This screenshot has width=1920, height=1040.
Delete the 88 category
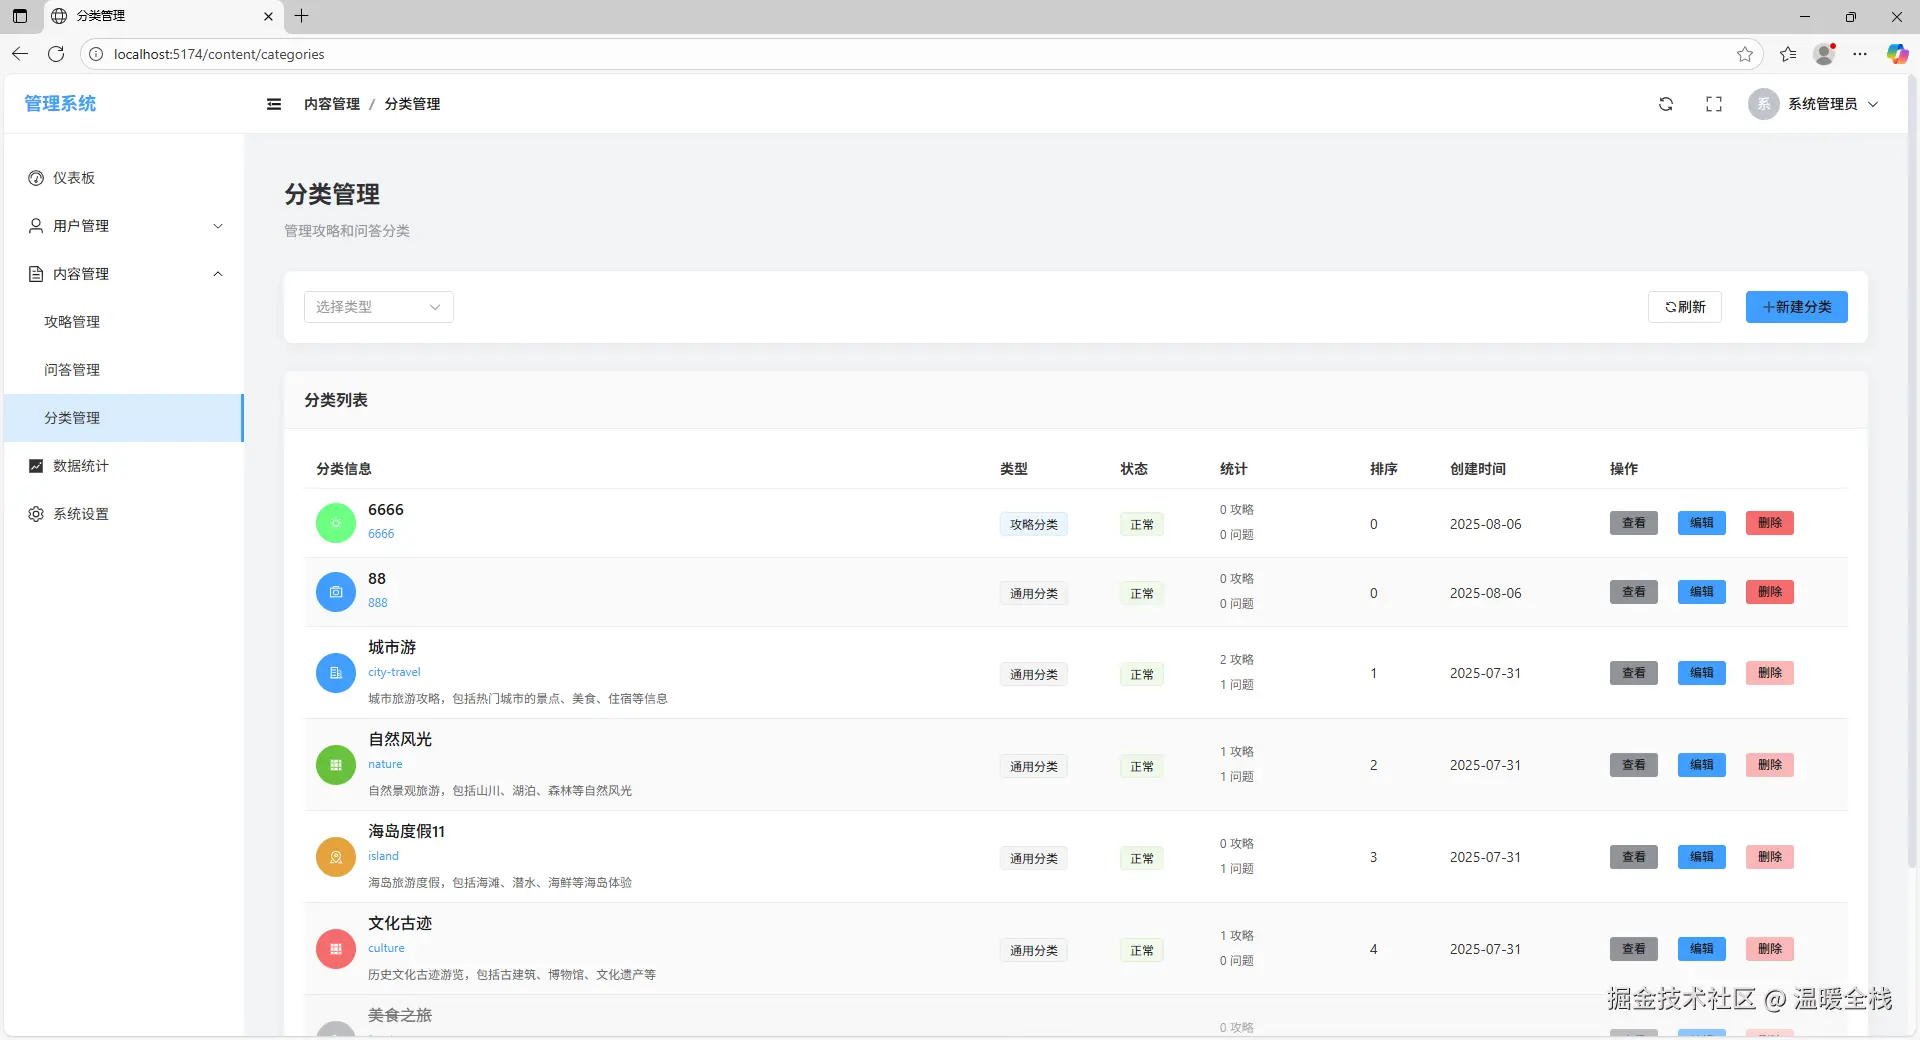point(1770,592)
